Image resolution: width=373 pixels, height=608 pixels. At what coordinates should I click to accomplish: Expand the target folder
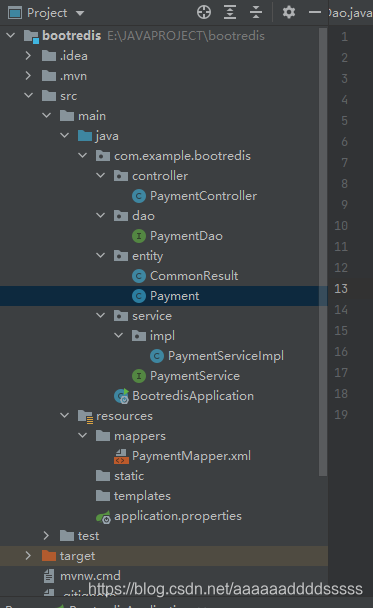[x=28, y=556]
